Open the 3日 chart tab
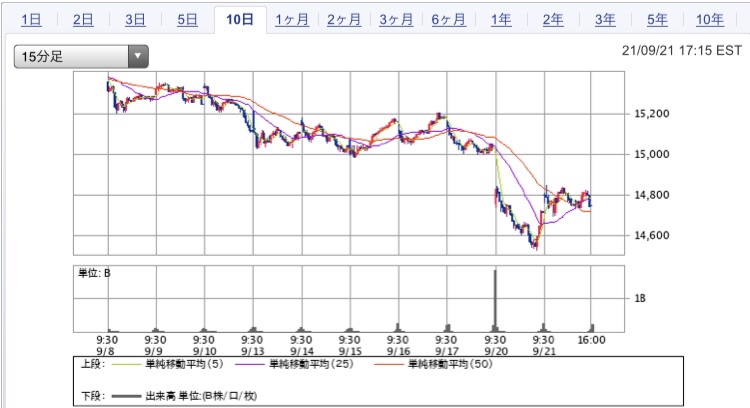Screen dimensions: 750x408 (x=135, y=20)
